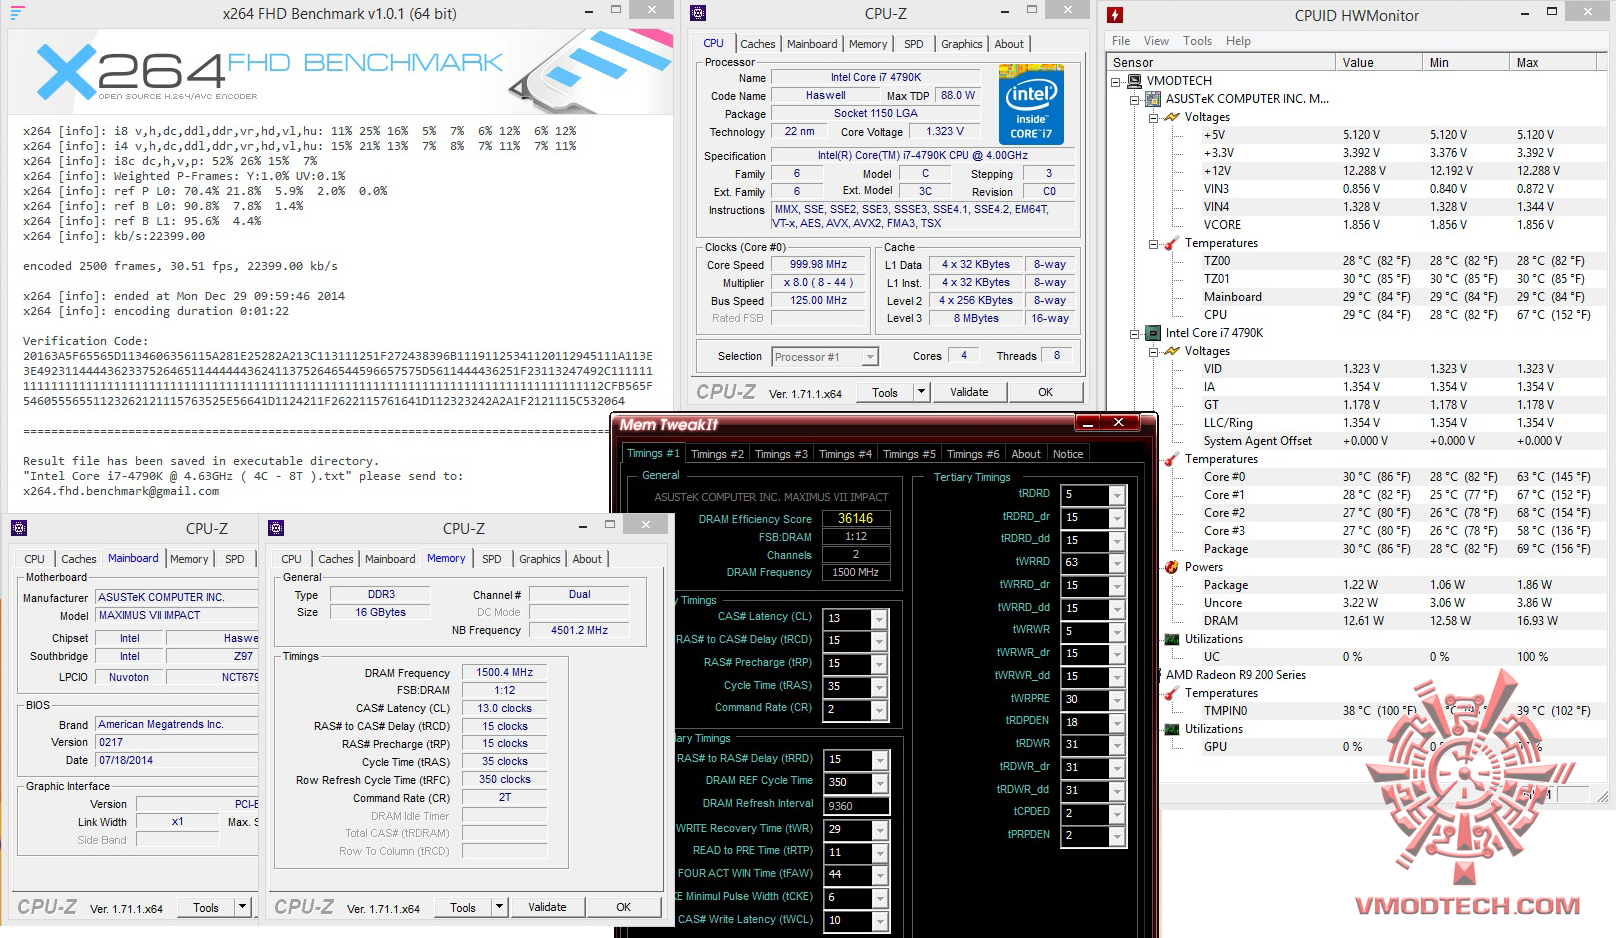Collapse the Intel Core i7 4790K node
Image resolution: width=1616 pixels, height=938 pixels.
[x=1135, y=334]
